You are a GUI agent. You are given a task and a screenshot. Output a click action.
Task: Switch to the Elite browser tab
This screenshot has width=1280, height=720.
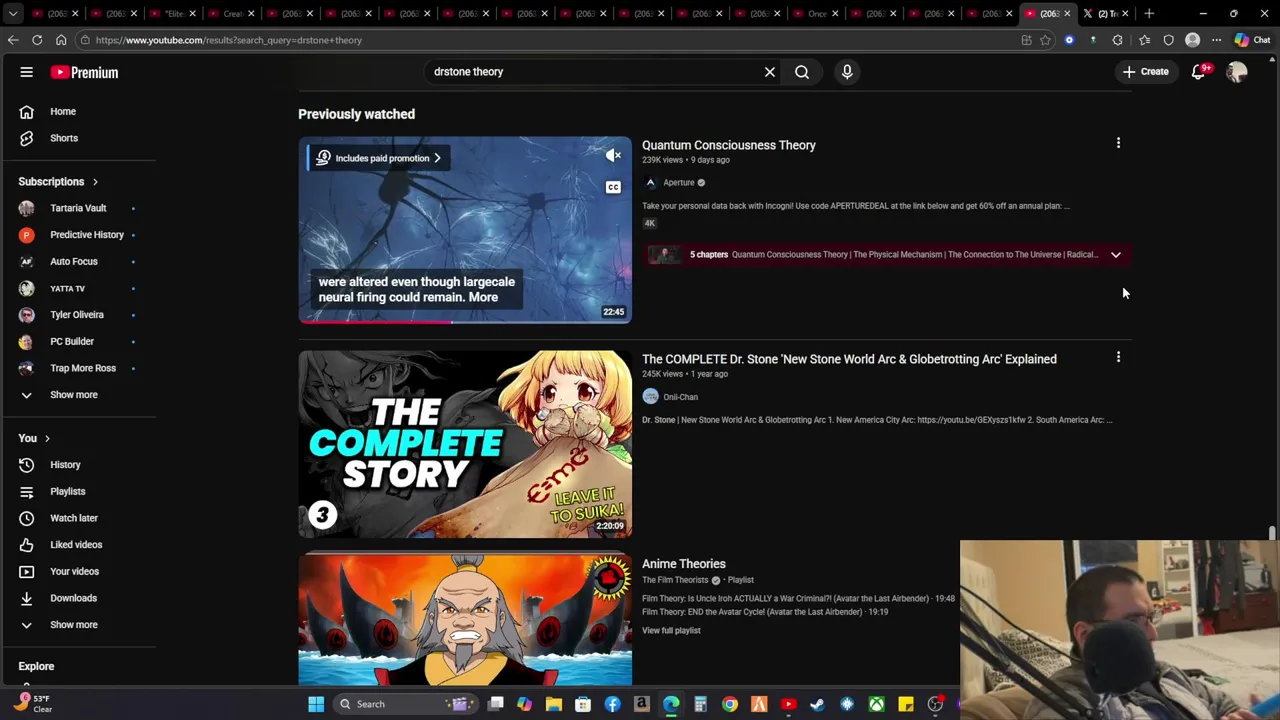click(175, 13)
